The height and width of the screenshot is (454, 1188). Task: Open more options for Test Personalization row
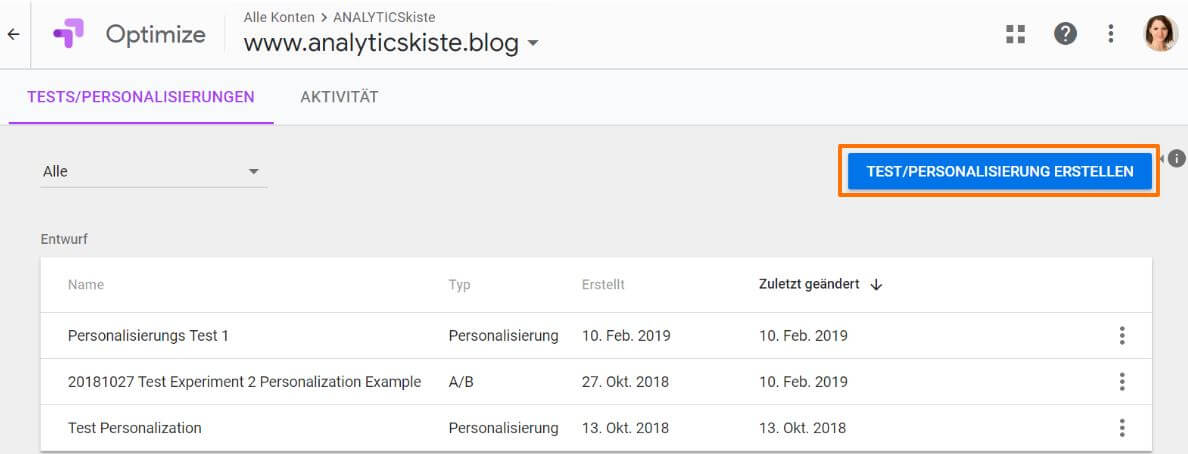(1122, 428)
